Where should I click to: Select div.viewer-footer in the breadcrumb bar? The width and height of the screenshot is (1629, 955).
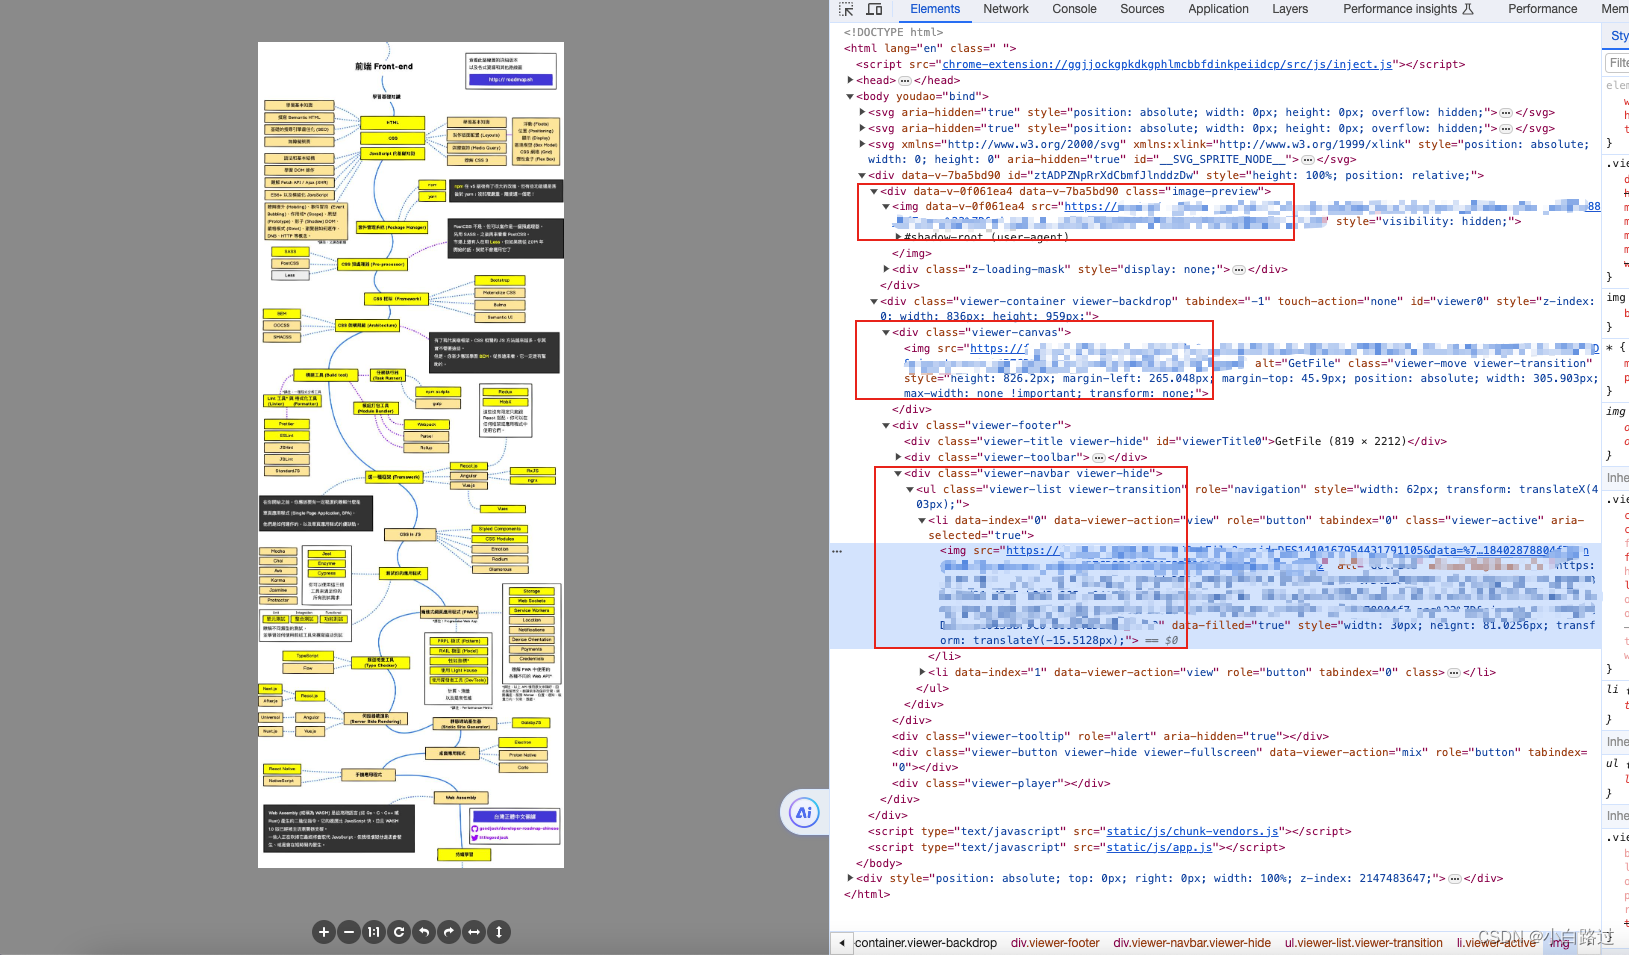tap(1055, 943)
